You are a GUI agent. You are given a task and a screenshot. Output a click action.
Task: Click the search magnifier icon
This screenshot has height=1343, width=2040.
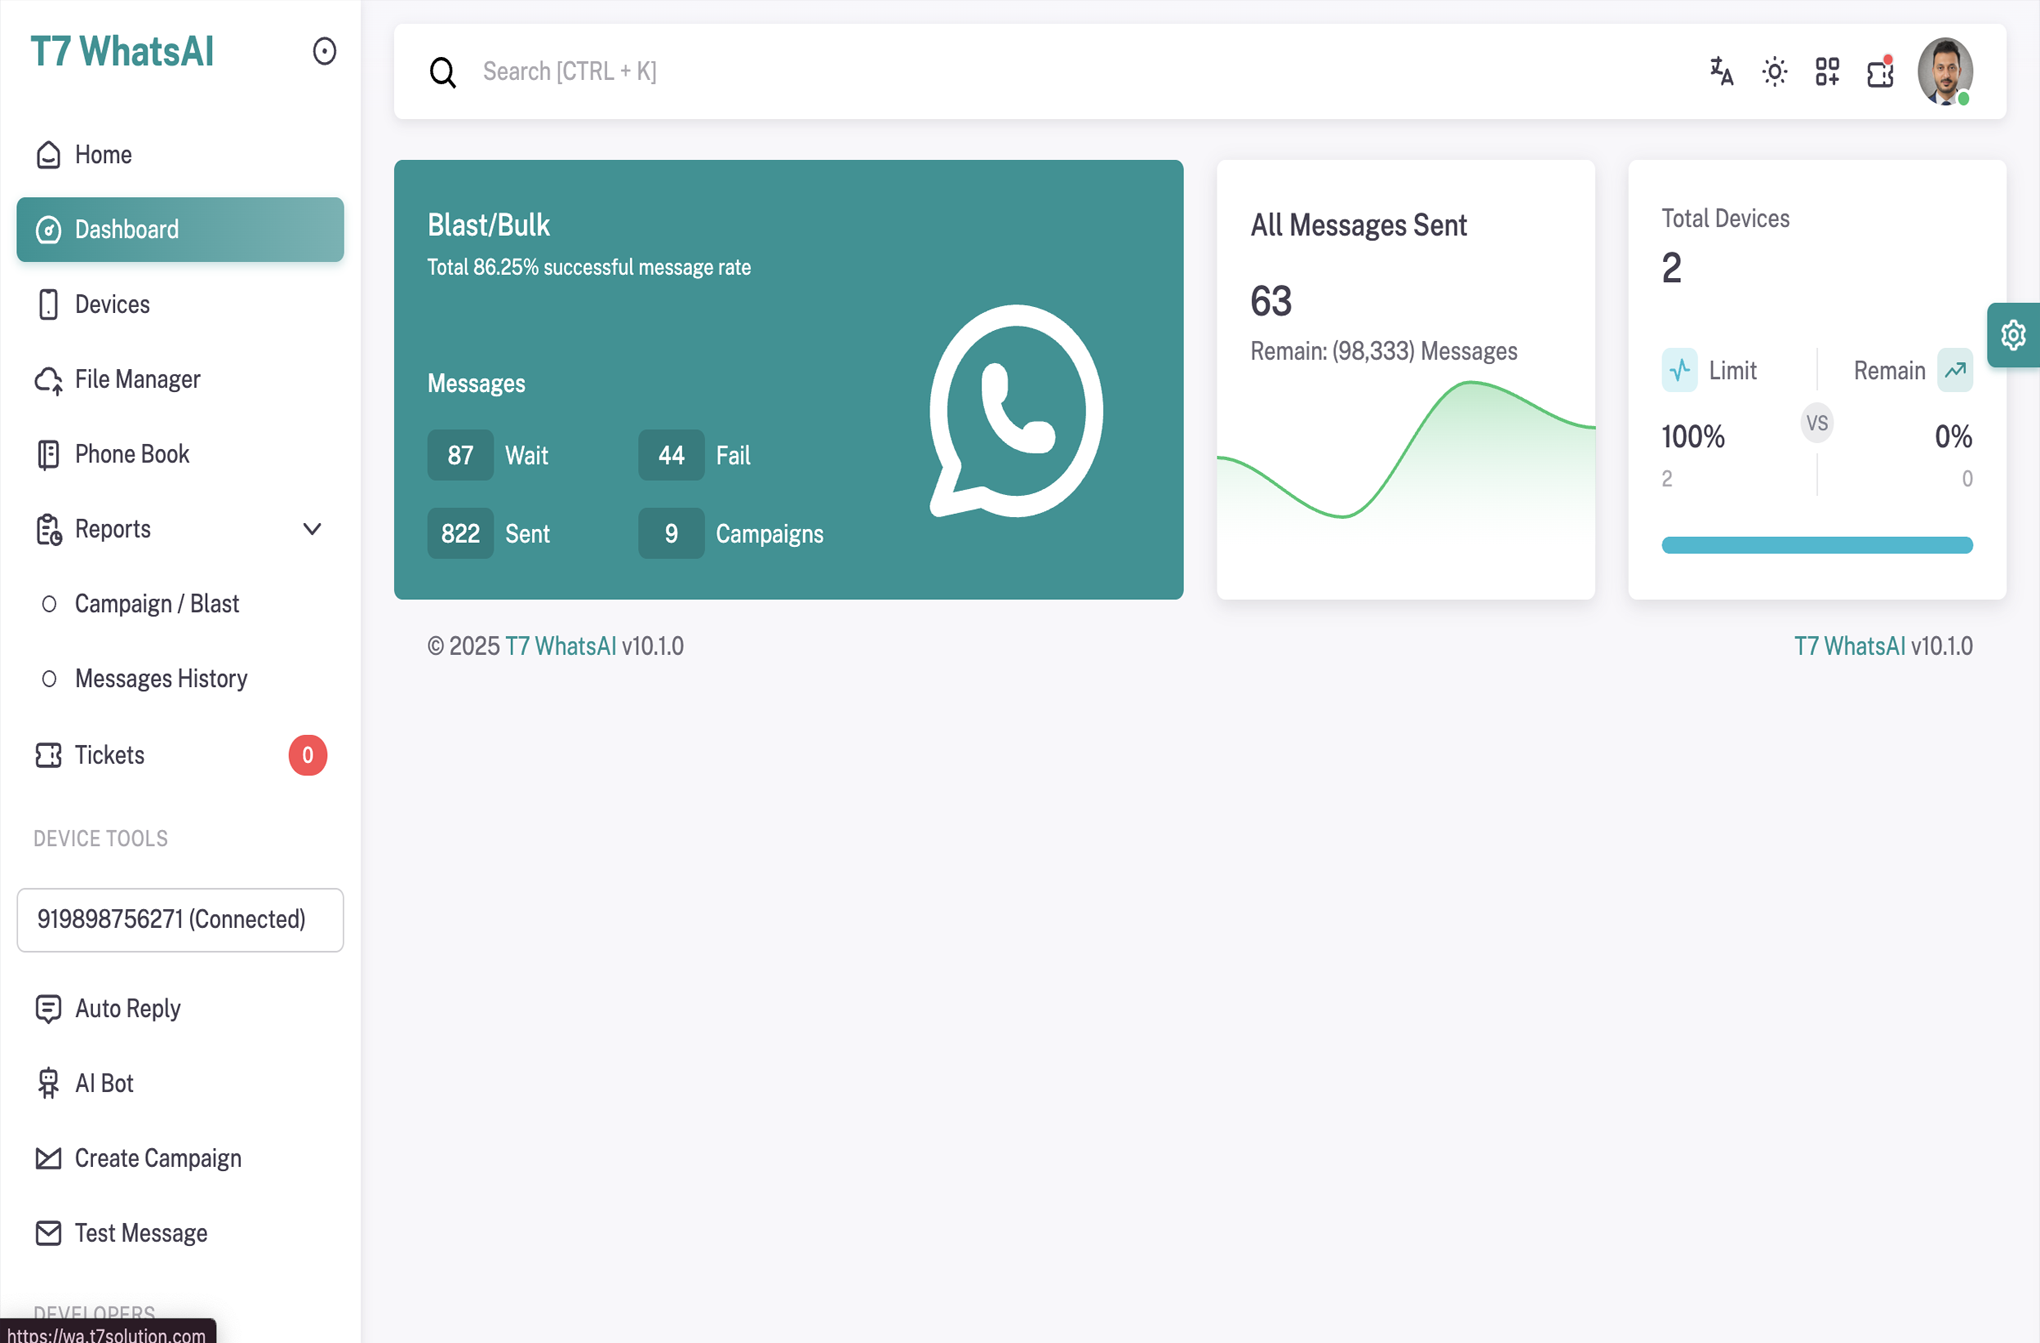pyautogui.click(x=442, y=72)
